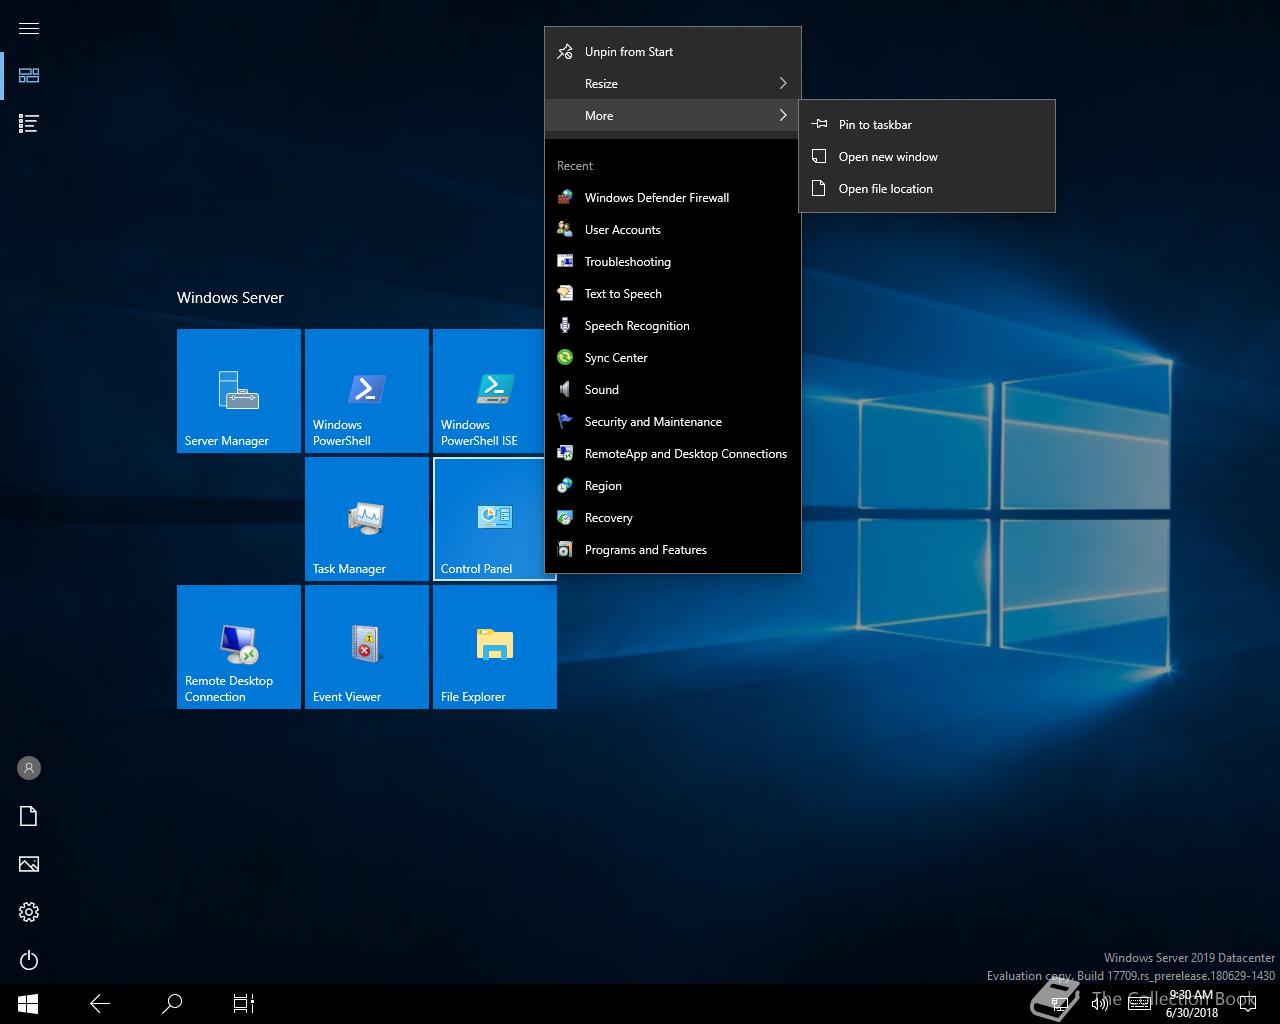Open recent Sound item
This screenshot has height=1024, width=1280.
coord(673,390)
